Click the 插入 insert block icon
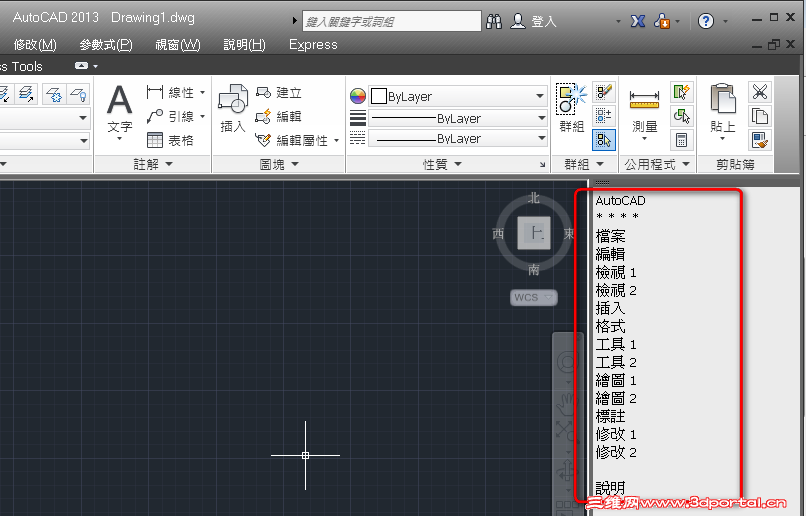 click(x=233, y=99)
